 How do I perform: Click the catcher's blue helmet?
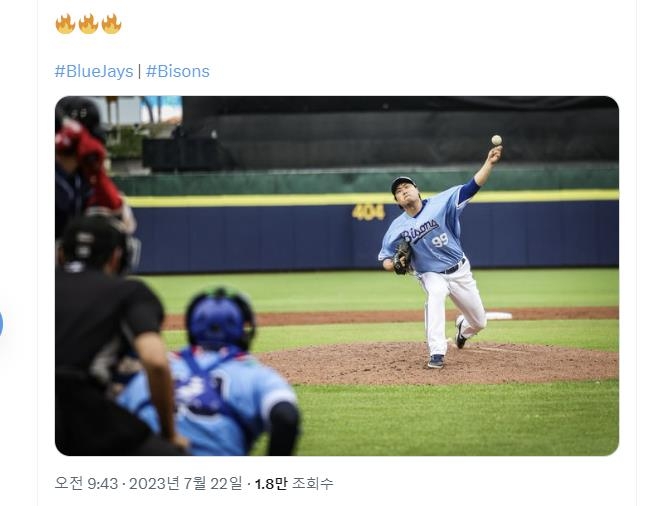click(219, 318)
